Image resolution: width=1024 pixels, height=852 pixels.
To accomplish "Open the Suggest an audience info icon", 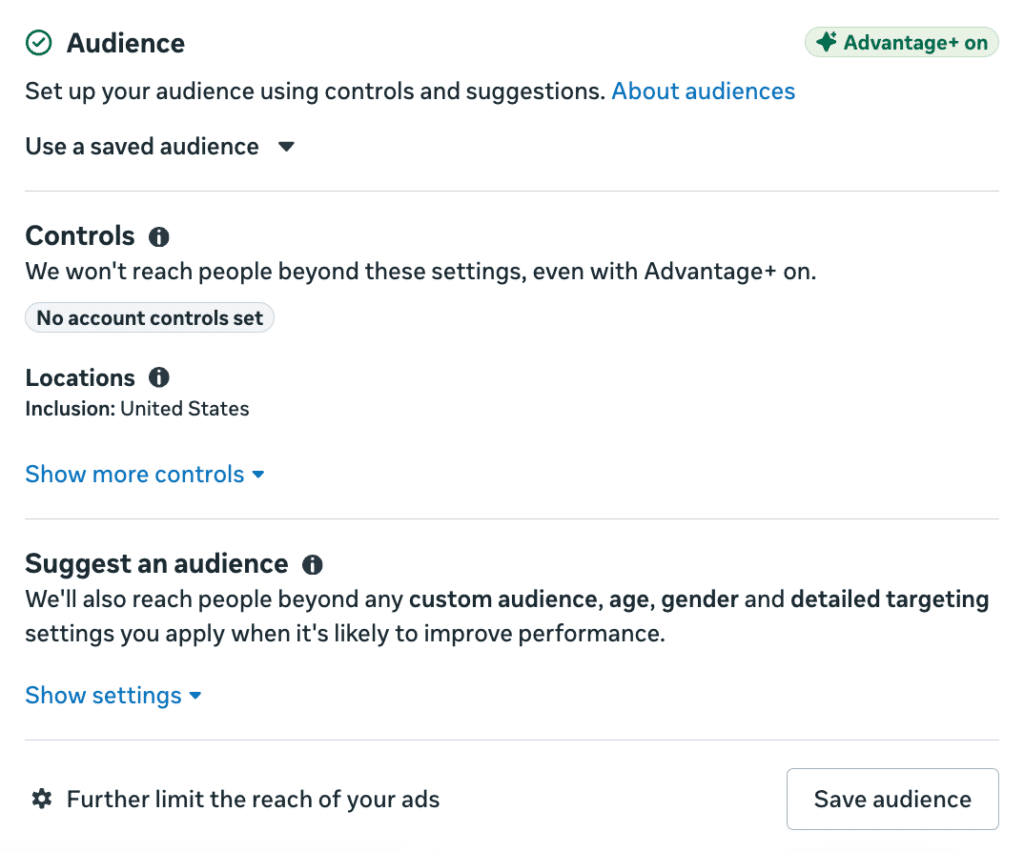I will (312, 565).
